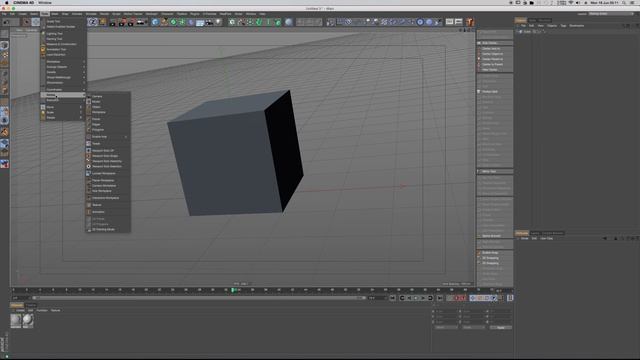Expand the Scale submenu in Tools menu
This screenshot has height=360, width=640.
point(63,112)
